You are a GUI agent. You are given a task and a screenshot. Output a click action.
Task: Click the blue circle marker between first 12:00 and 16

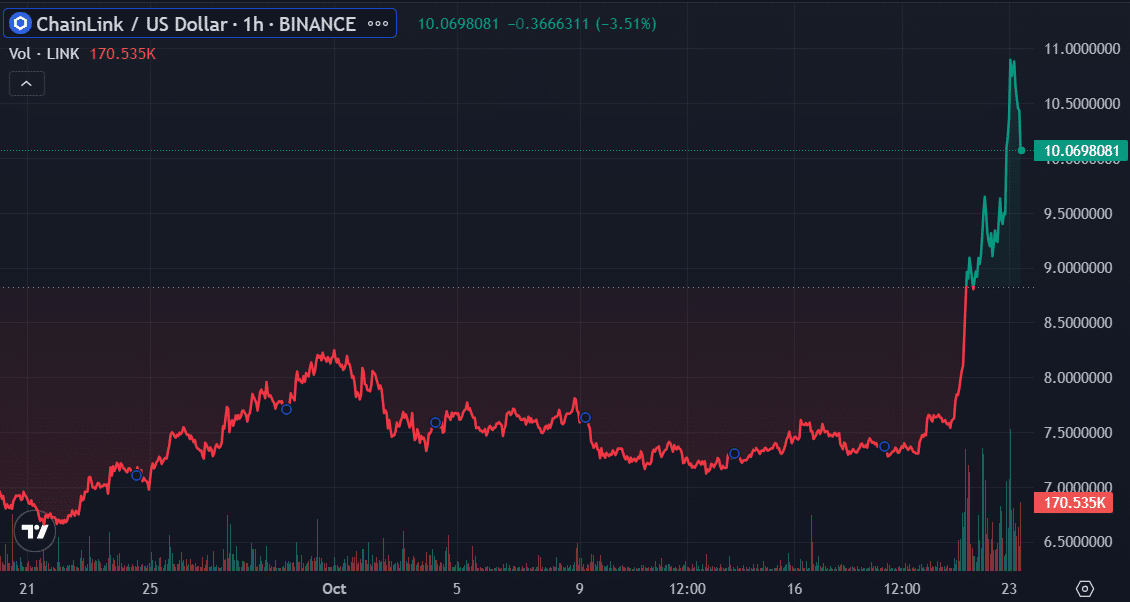[734, 453]
